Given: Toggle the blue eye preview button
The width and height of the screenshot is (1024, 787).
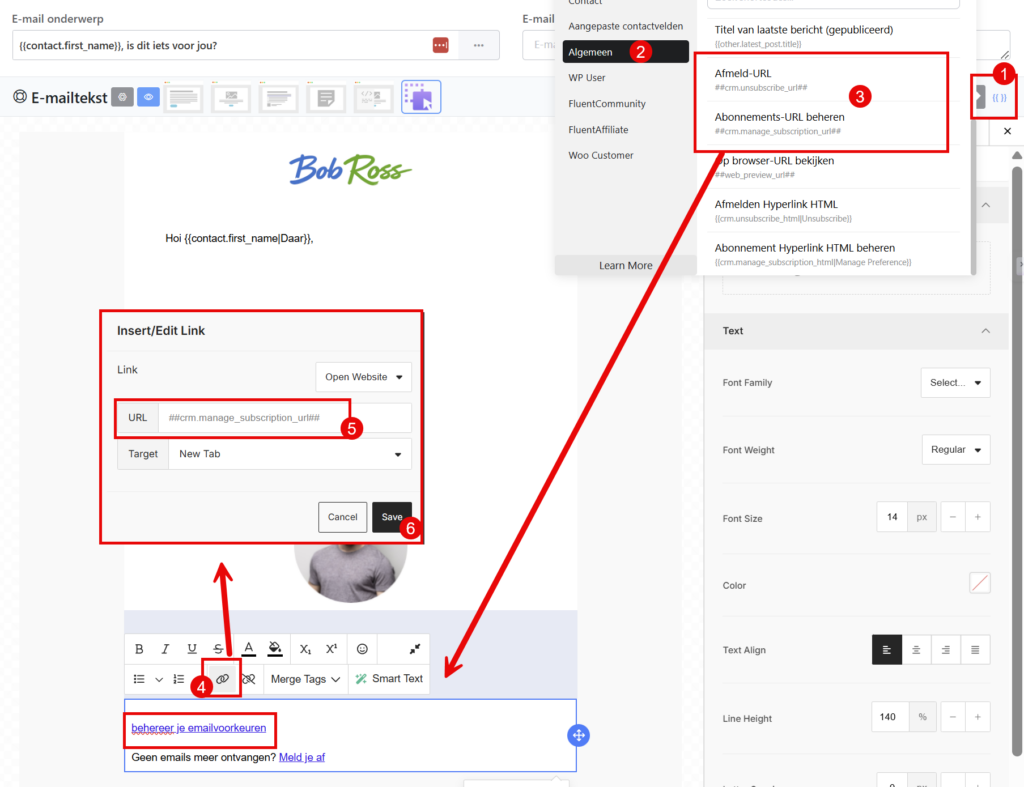Looking at the screenshot, I should [148, 97].
